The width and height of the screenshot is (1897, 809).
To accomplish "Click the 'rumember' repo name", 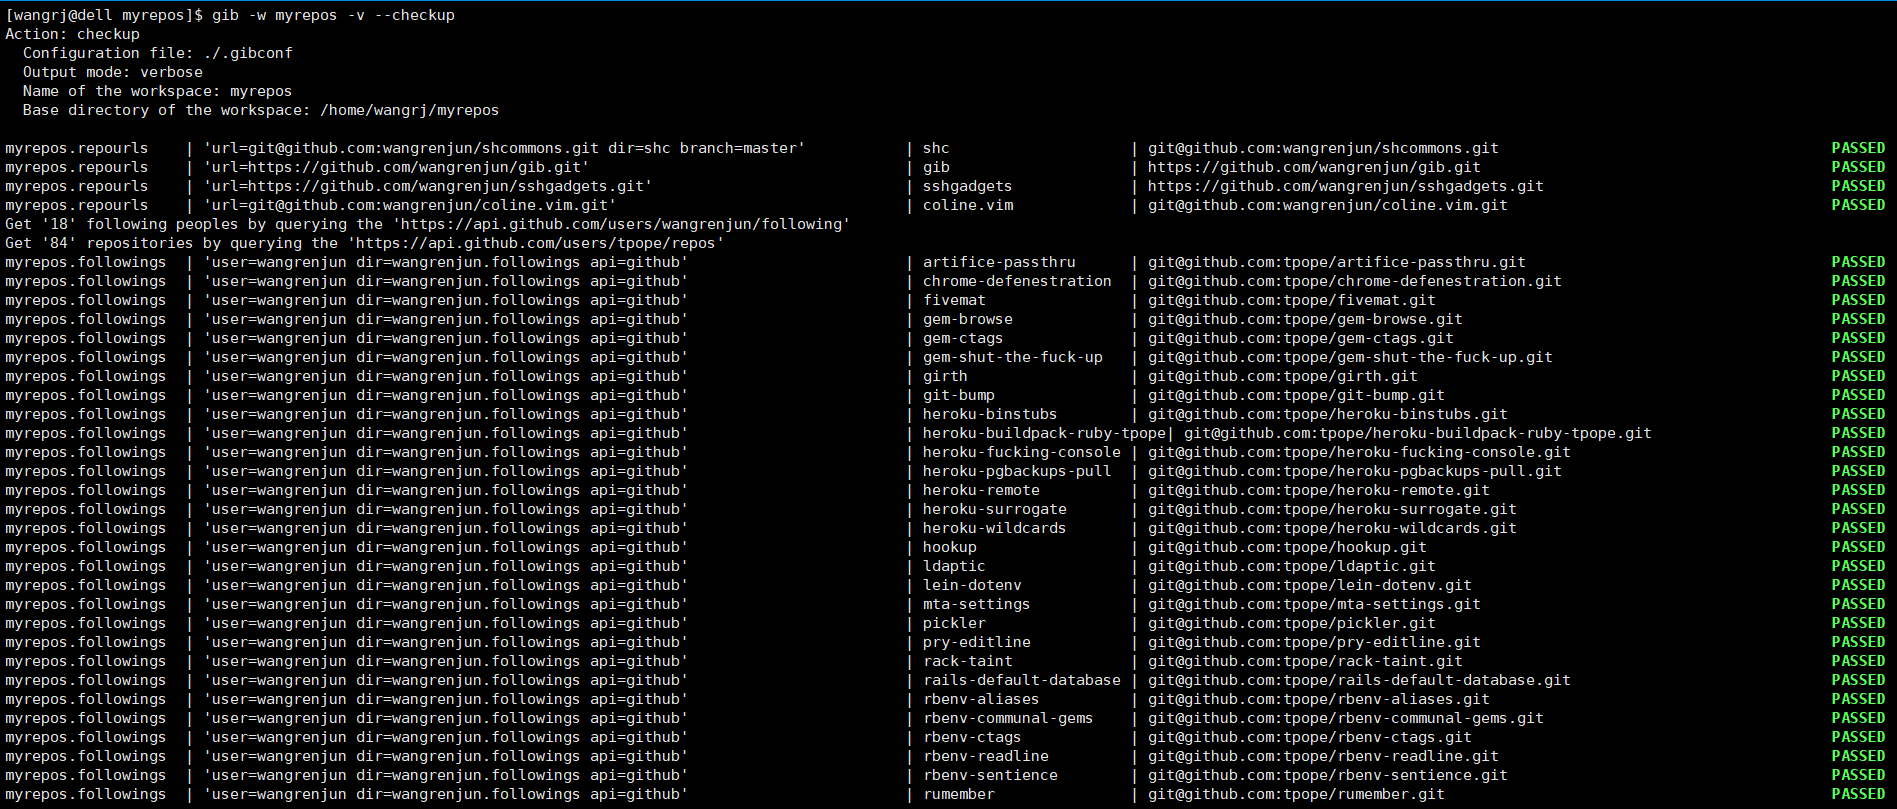I will pos(959,794).
